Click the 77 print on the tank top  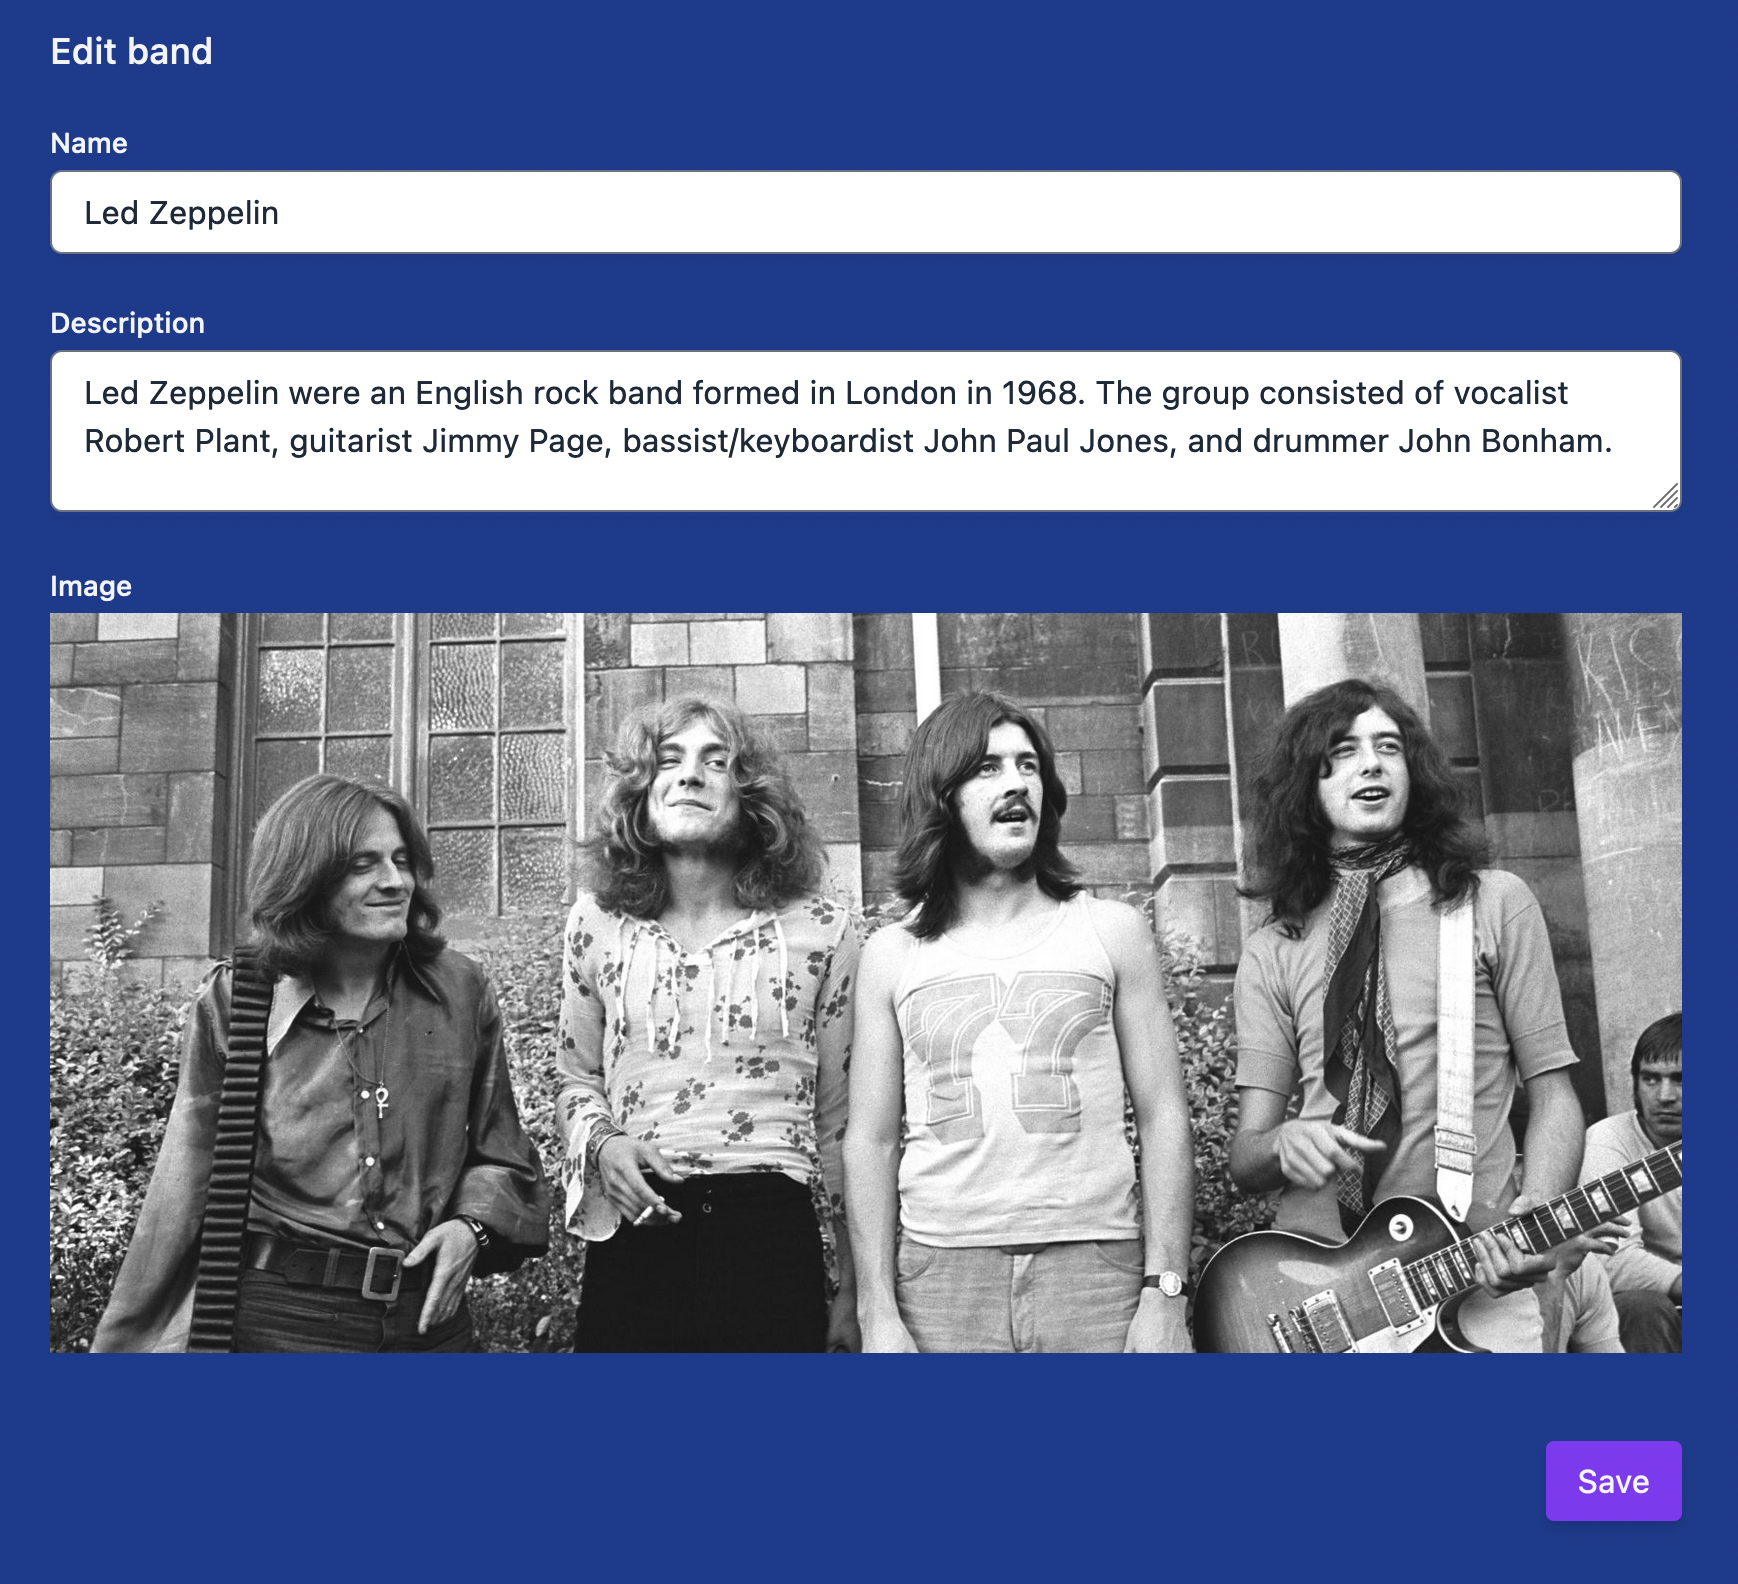click(x=1005, y=1050)
